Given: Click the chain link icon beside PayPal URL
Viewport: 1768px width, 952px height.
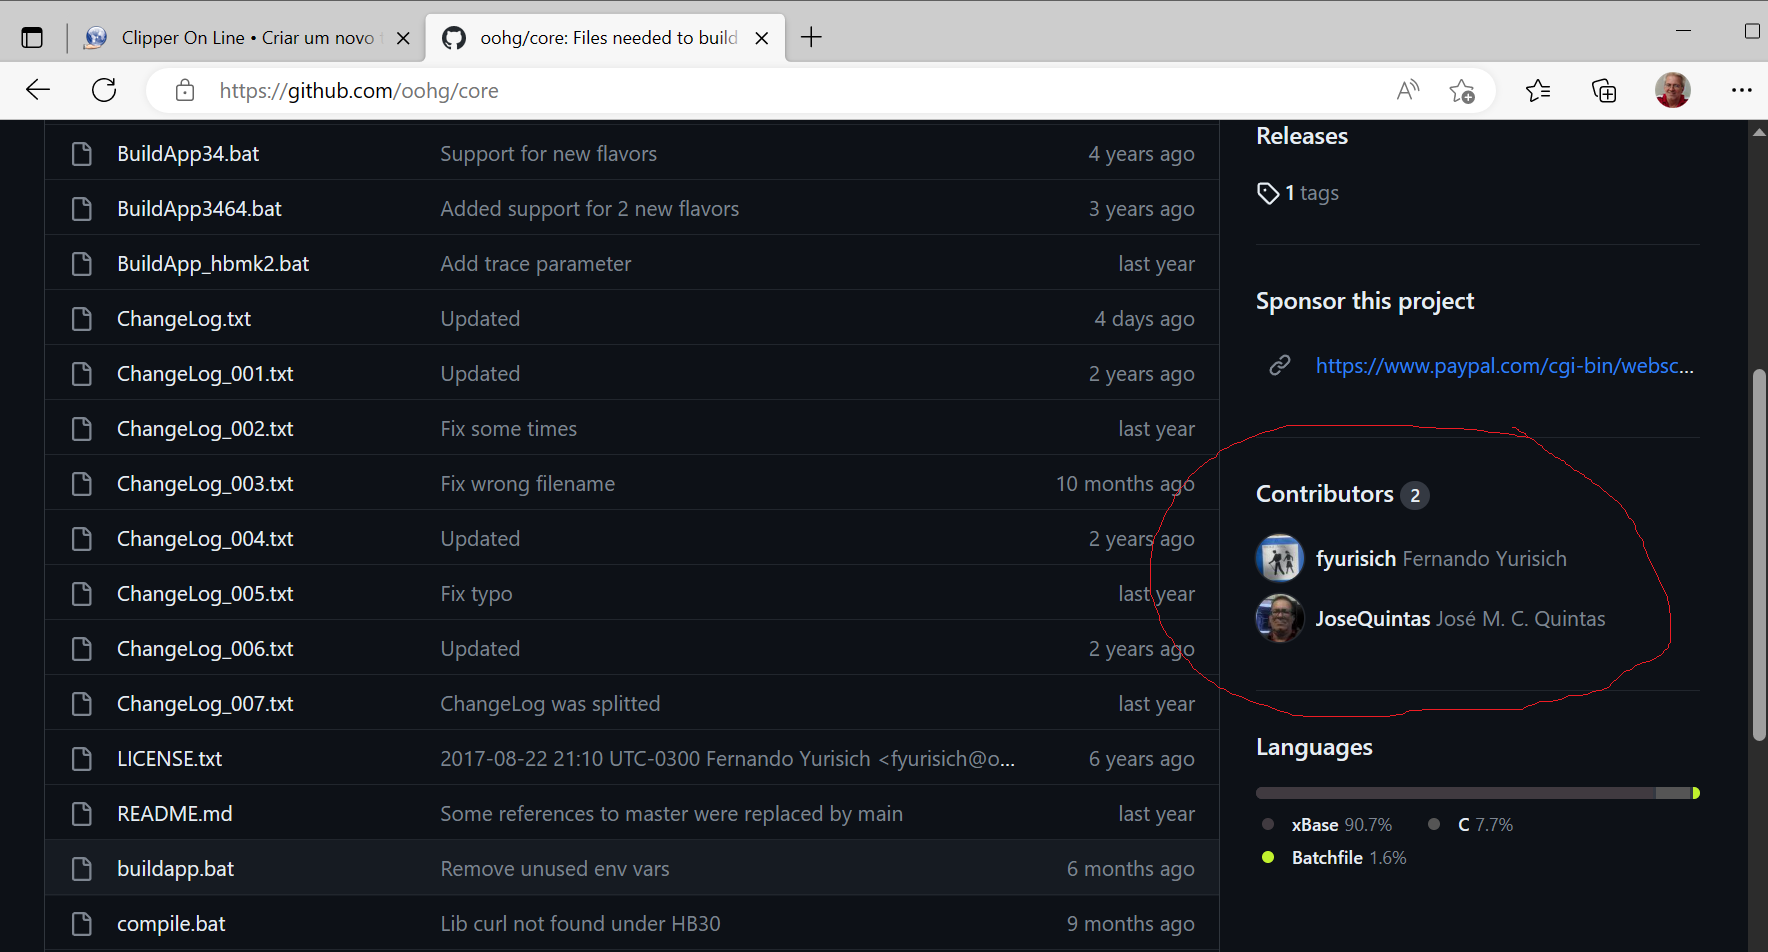Looking at the screenshot, I should [1280, 366].
